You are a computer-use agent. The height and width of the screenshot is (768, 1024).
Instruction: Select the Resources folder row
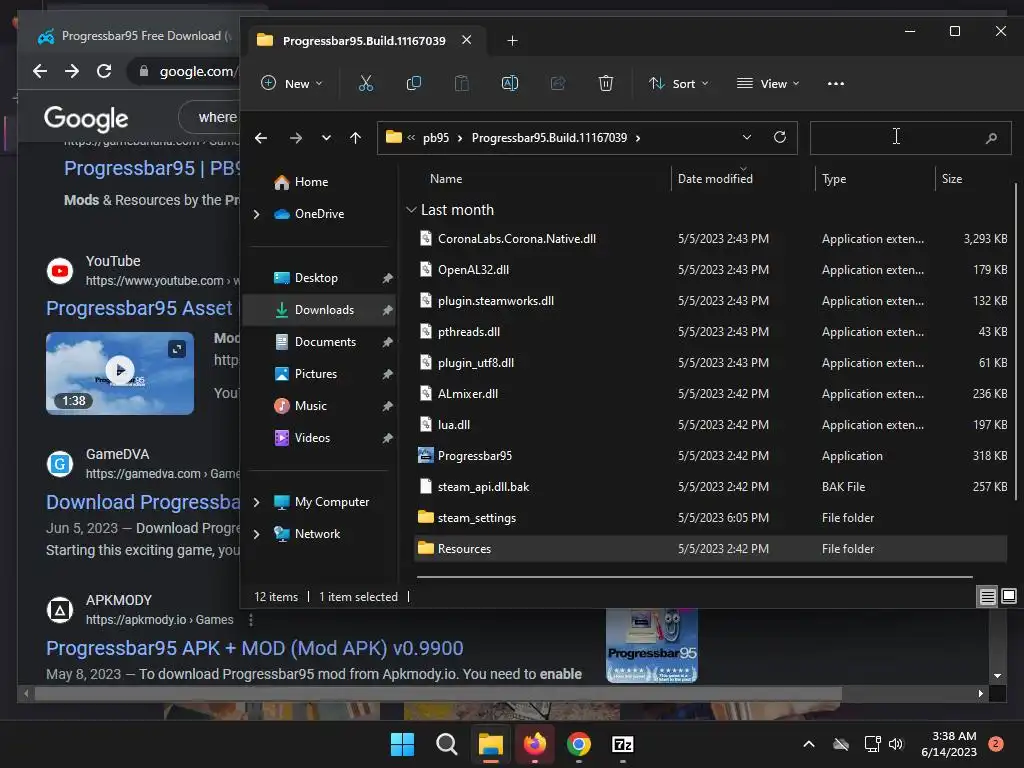click(x=711, y=549)
